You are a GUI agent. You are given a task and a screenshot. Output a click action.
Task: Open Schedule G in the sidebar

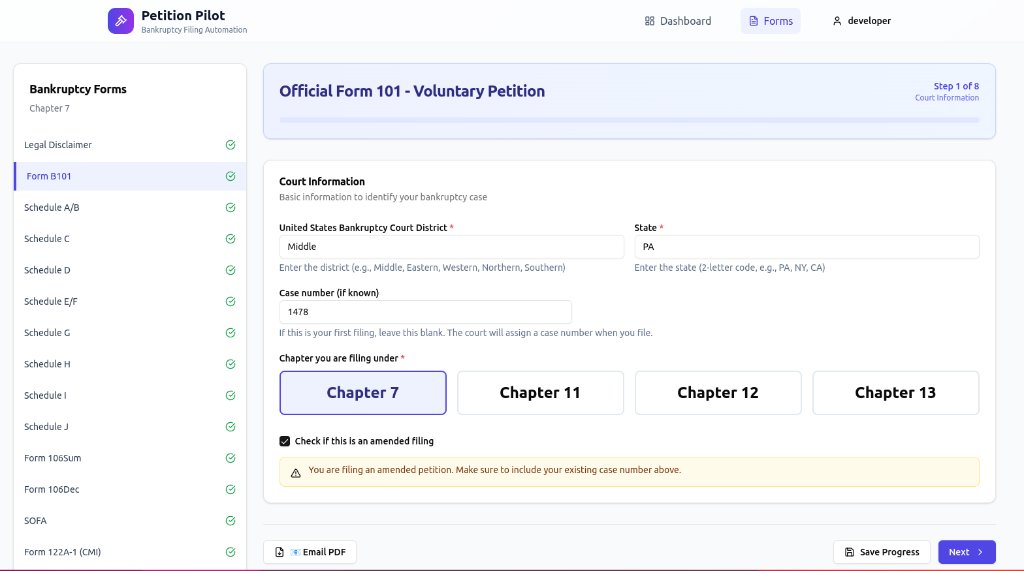(130, 333)
